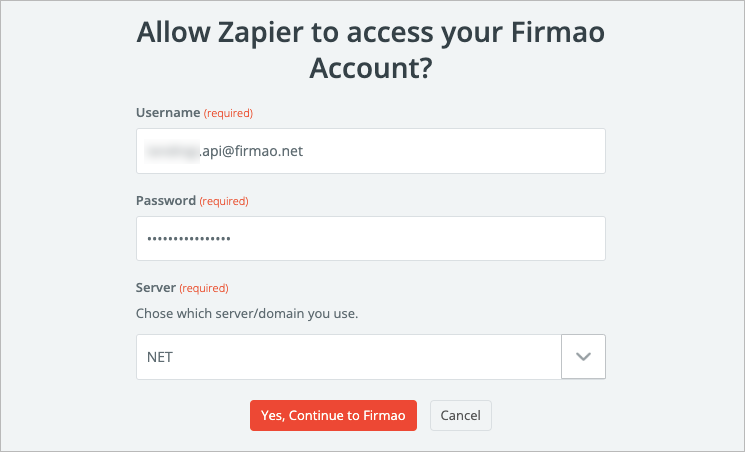Click the red (required) tag beside Username

click(228, 114)
